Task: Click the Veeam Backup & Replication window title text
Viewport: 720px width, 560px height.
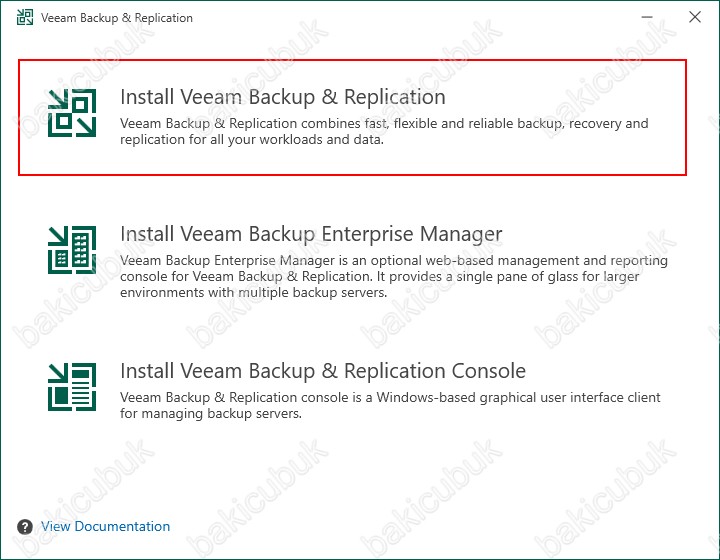Action: [x=117, y=18]
